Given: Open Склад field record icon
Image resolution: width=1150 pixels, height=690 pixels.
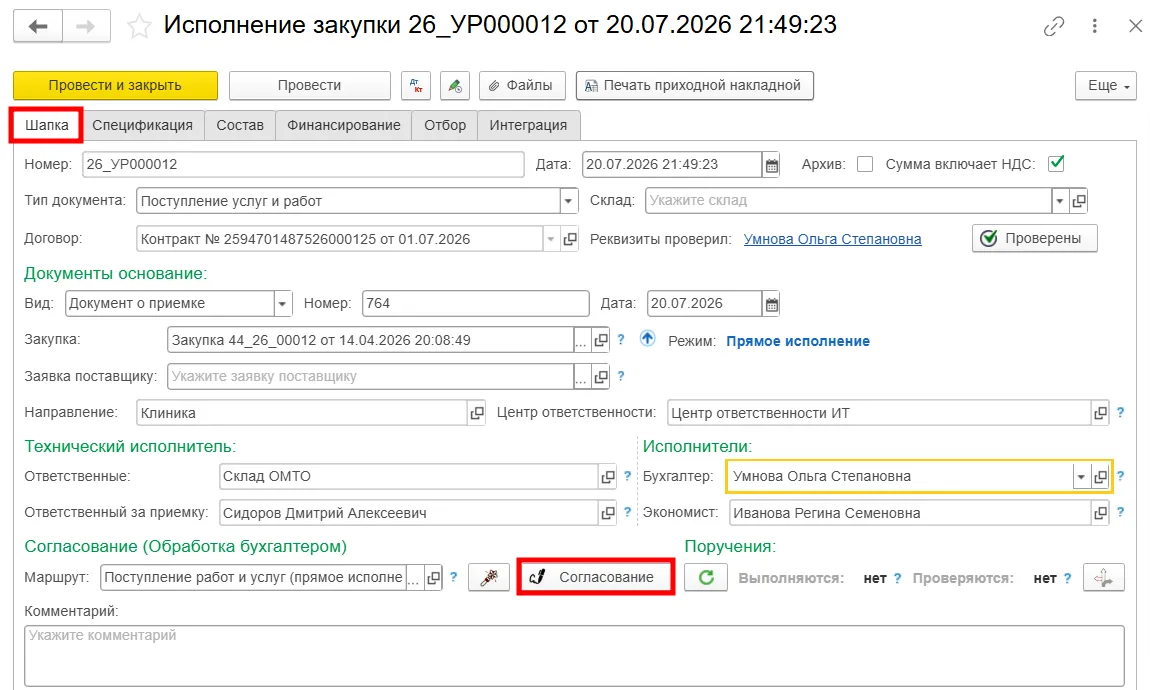Looking at the screenshot, I should point(1079,201).
